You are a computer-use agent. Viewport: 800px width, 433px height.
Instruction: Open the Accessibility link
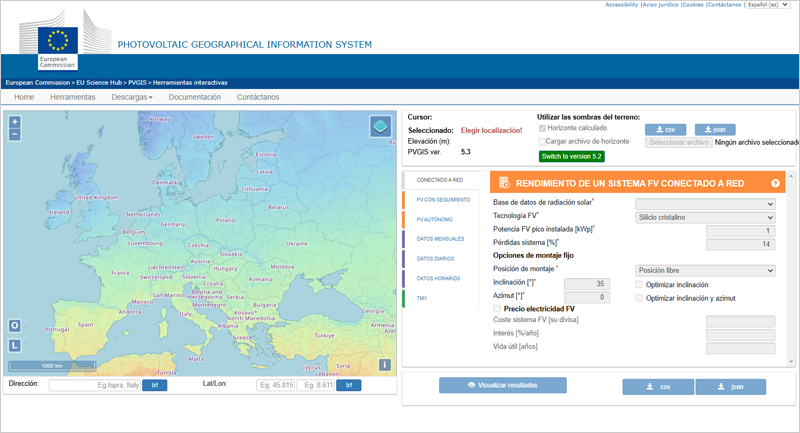point(621,5)
